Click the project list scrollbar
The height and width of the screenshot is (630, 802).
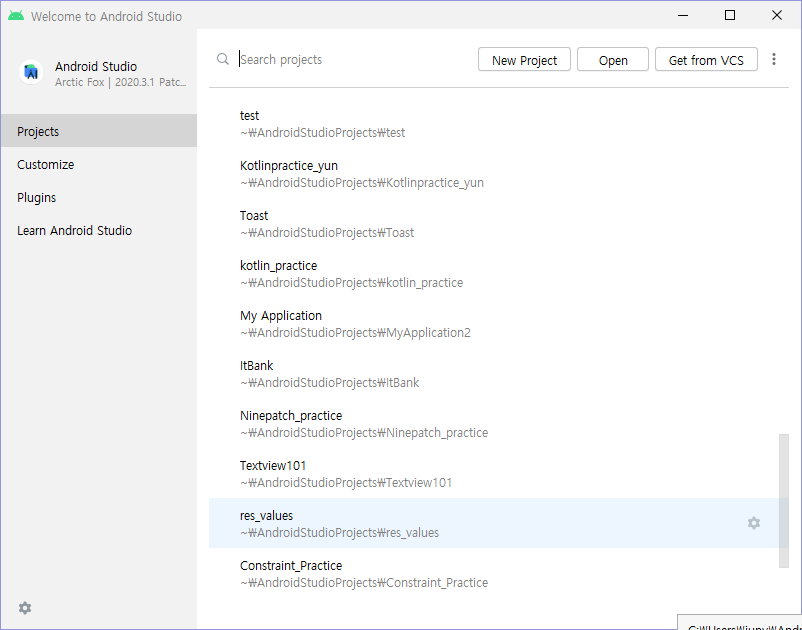[x=783, y=500]
